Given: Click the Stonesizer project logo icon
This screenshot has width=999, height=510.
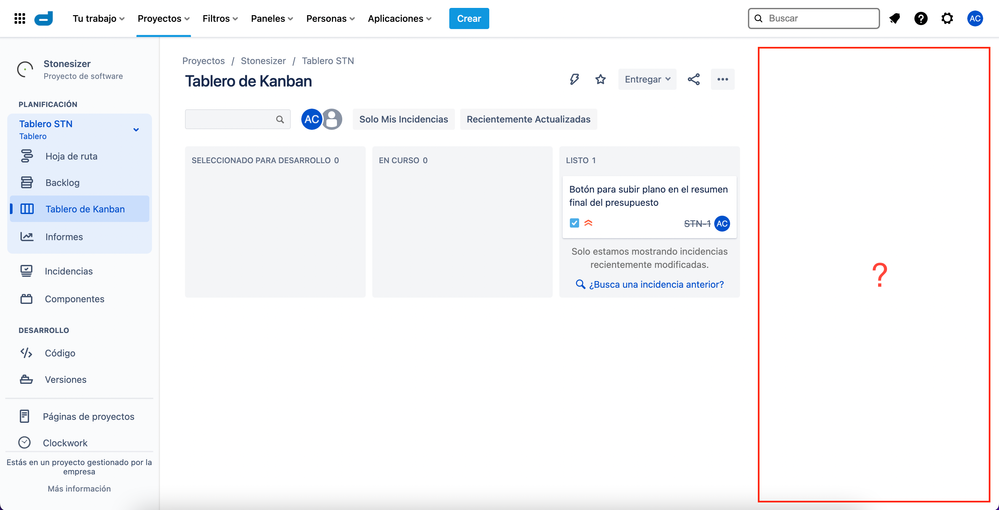Looking at the screenshot, I should [x=25, y=69].
